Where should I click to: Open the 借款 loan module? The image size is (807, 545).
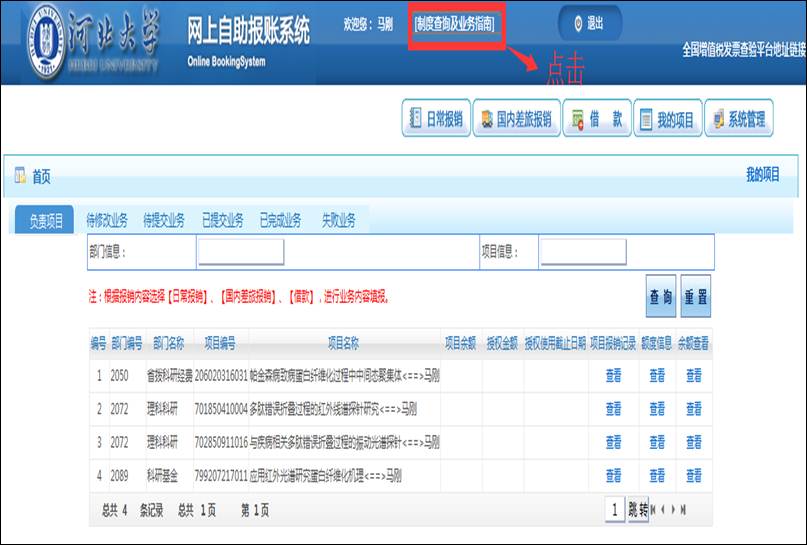[596, 119]
